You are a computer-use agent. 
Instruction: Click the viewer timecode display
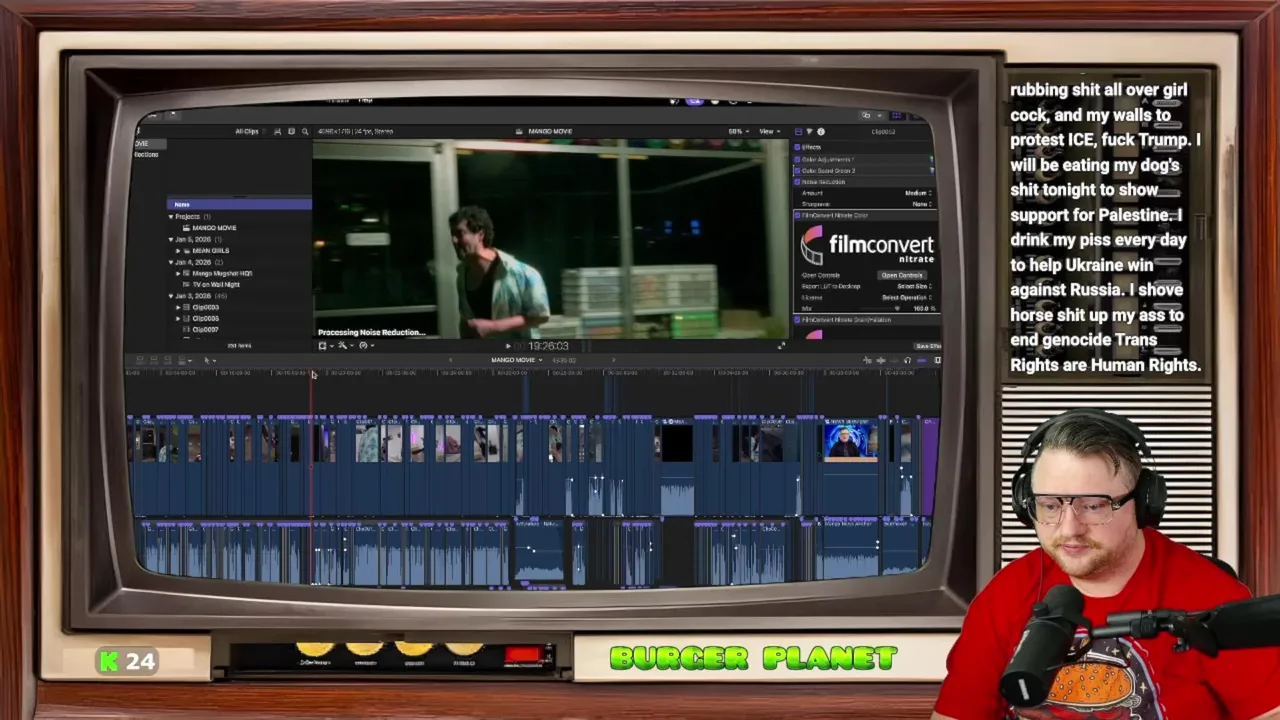[548, 346]
